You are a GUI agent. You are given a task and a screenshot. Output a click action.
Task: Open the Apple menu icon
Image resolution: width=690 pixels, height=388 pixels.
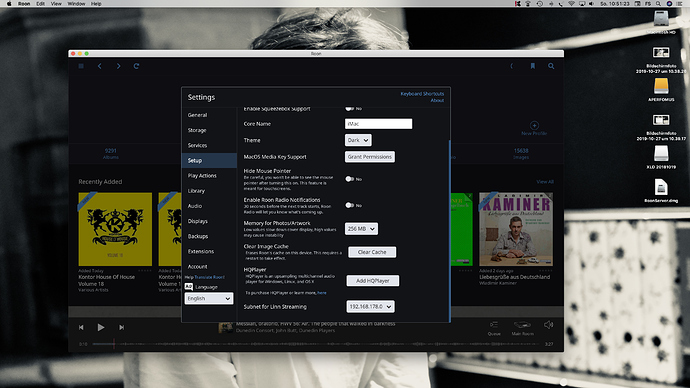pos(9,4)
